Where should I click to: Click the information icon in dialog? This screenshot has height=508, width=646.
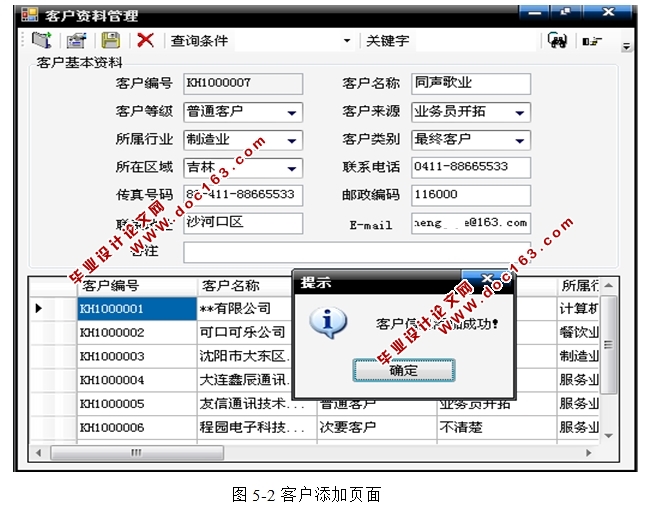coord(328,323)
